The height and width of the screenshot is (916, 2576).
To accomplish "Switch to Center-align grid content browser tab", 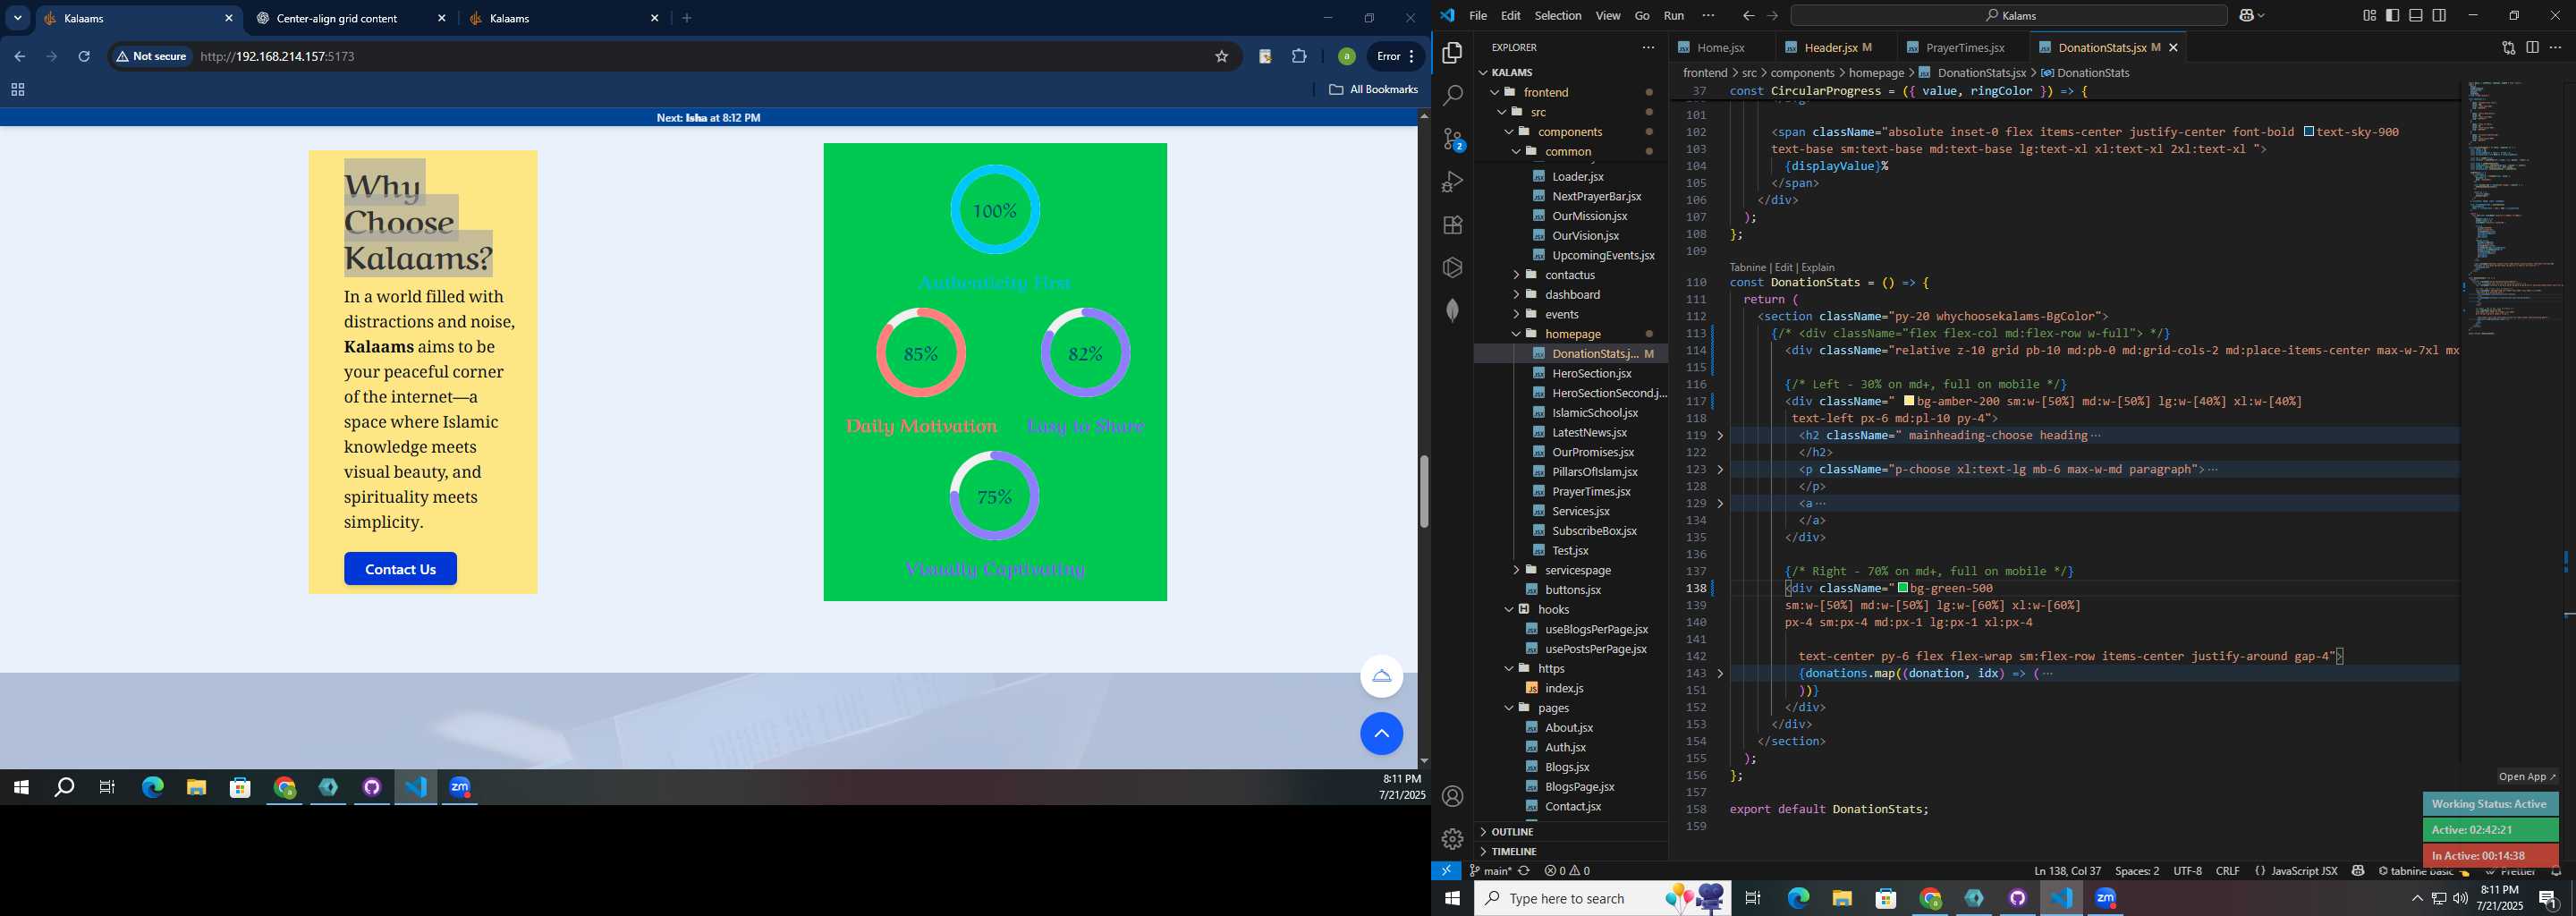I will 350,18.
